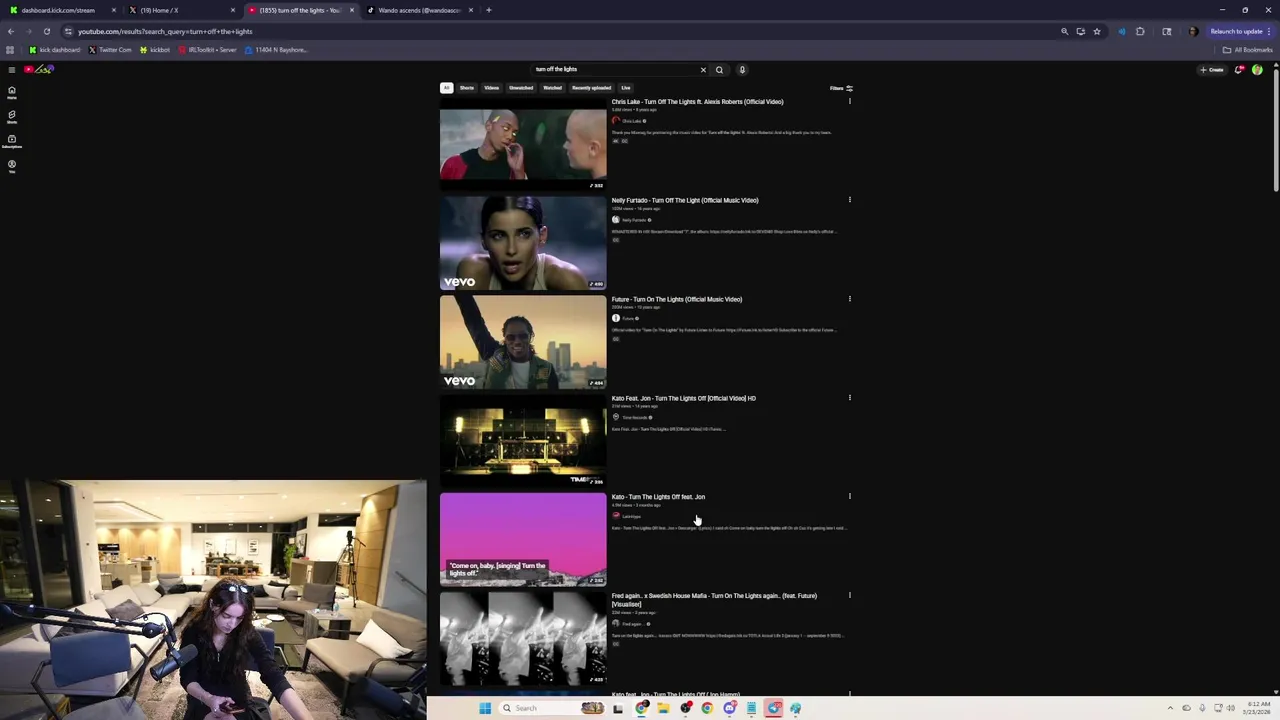The width and height of the screenshot is (1280, 720).
Task: Open the YouTube guide hamburger menu
Action: pyautogui.click(x=11, y=69)
